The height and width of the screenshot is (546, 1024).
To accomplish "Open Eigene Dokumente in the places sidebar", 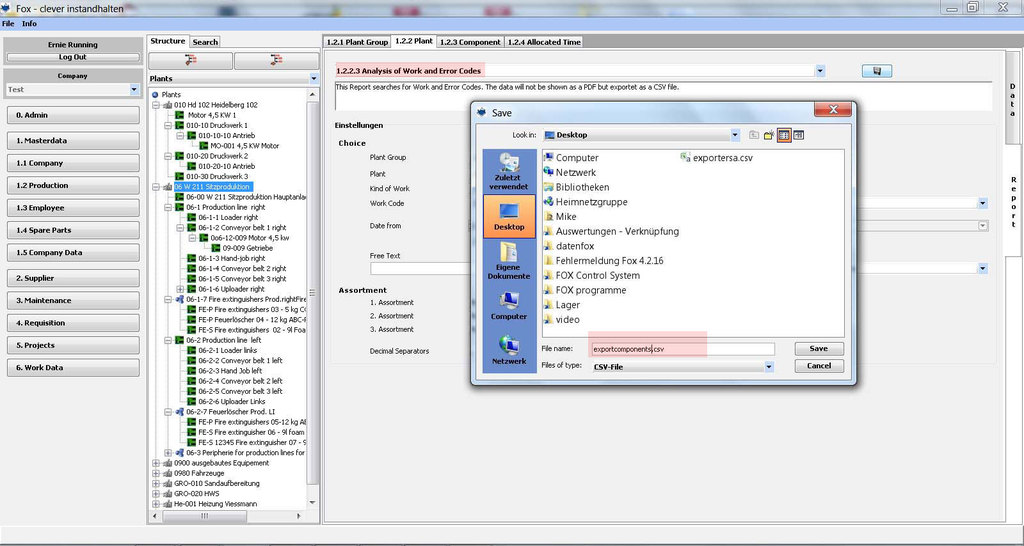I will pyautogui.click(x=508, y=262).
